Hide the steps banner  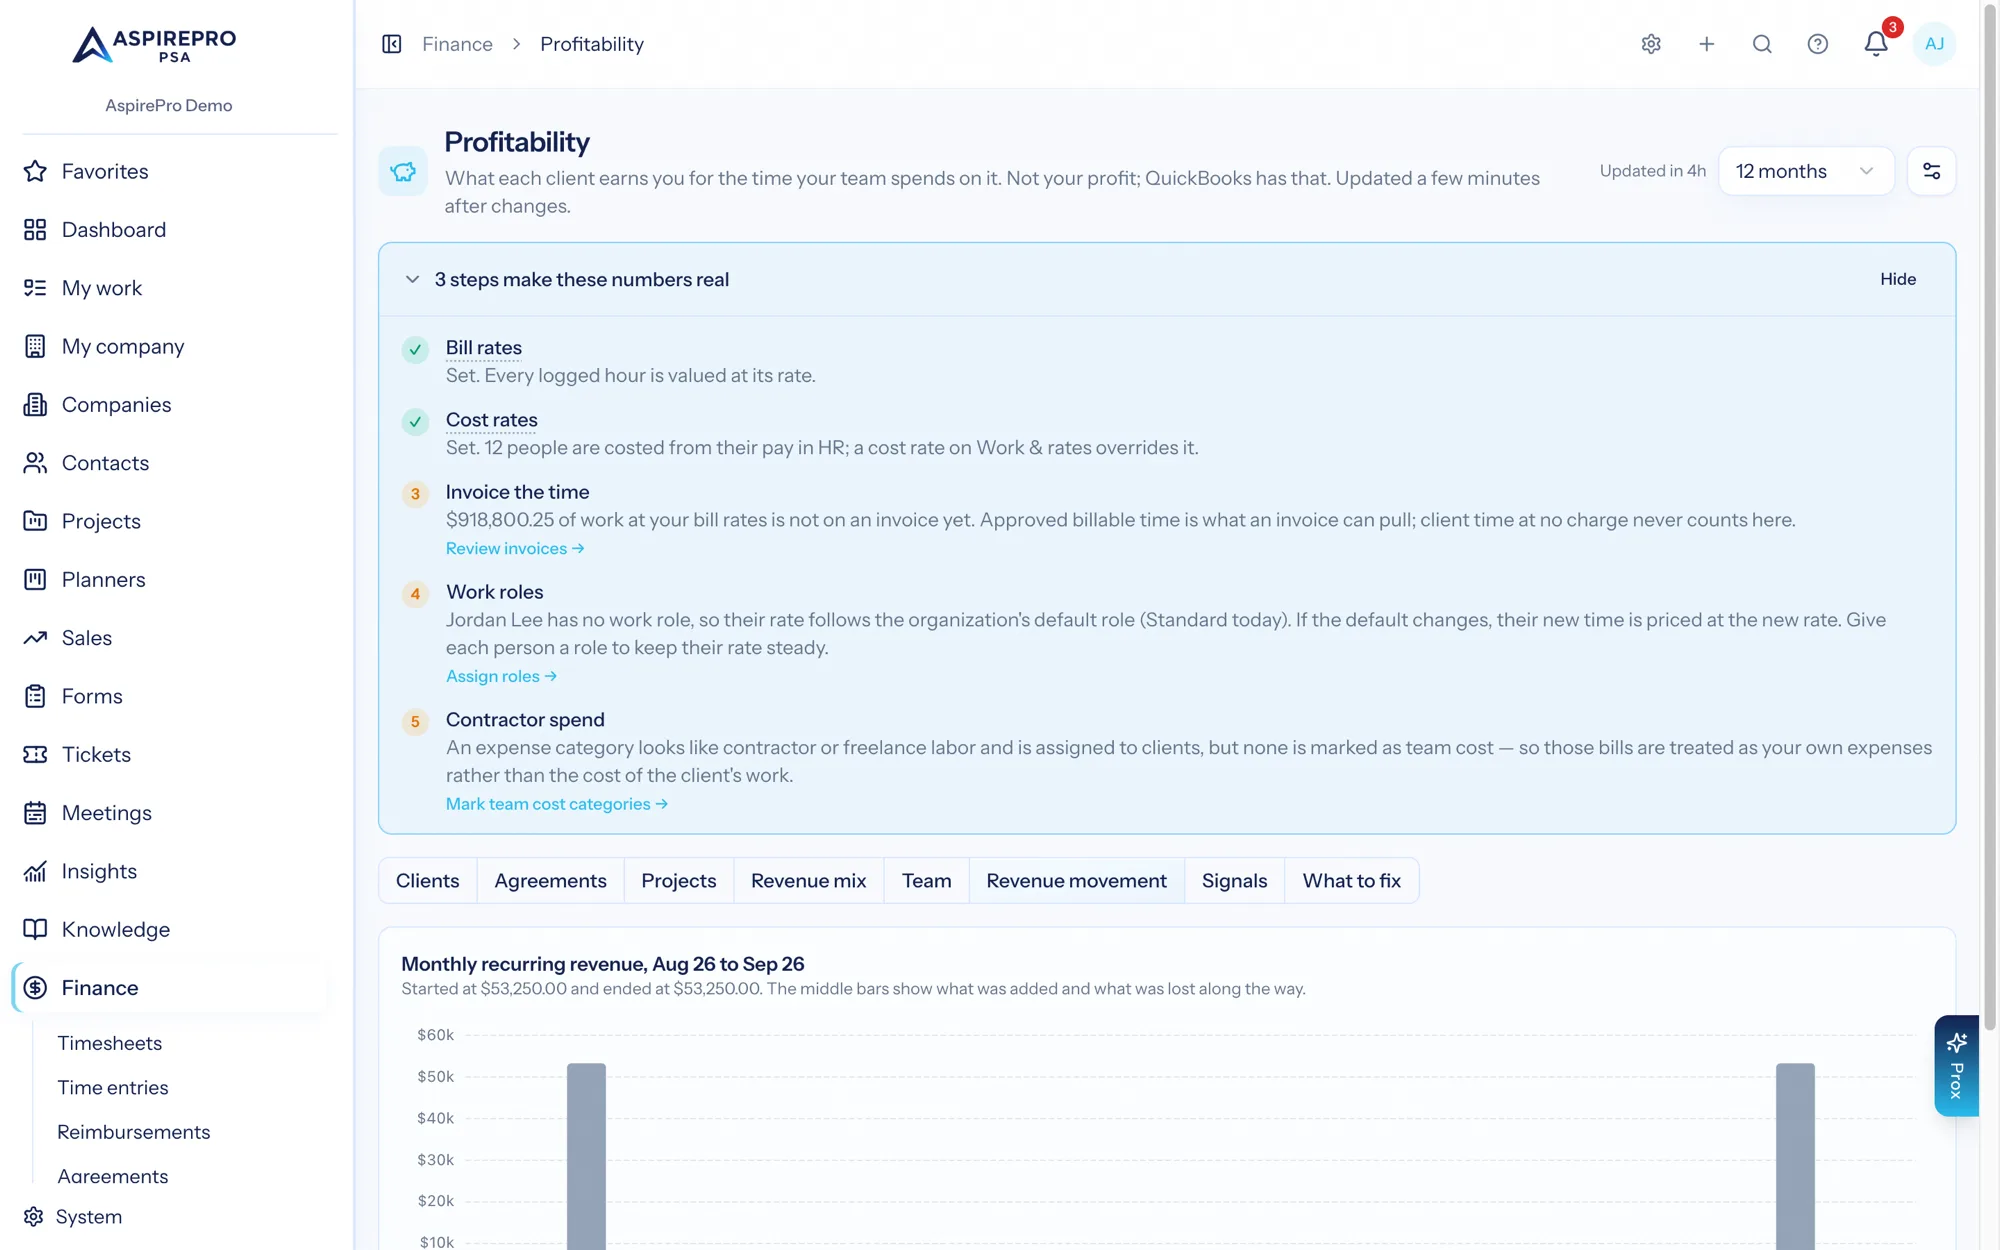click(1898, 280)
